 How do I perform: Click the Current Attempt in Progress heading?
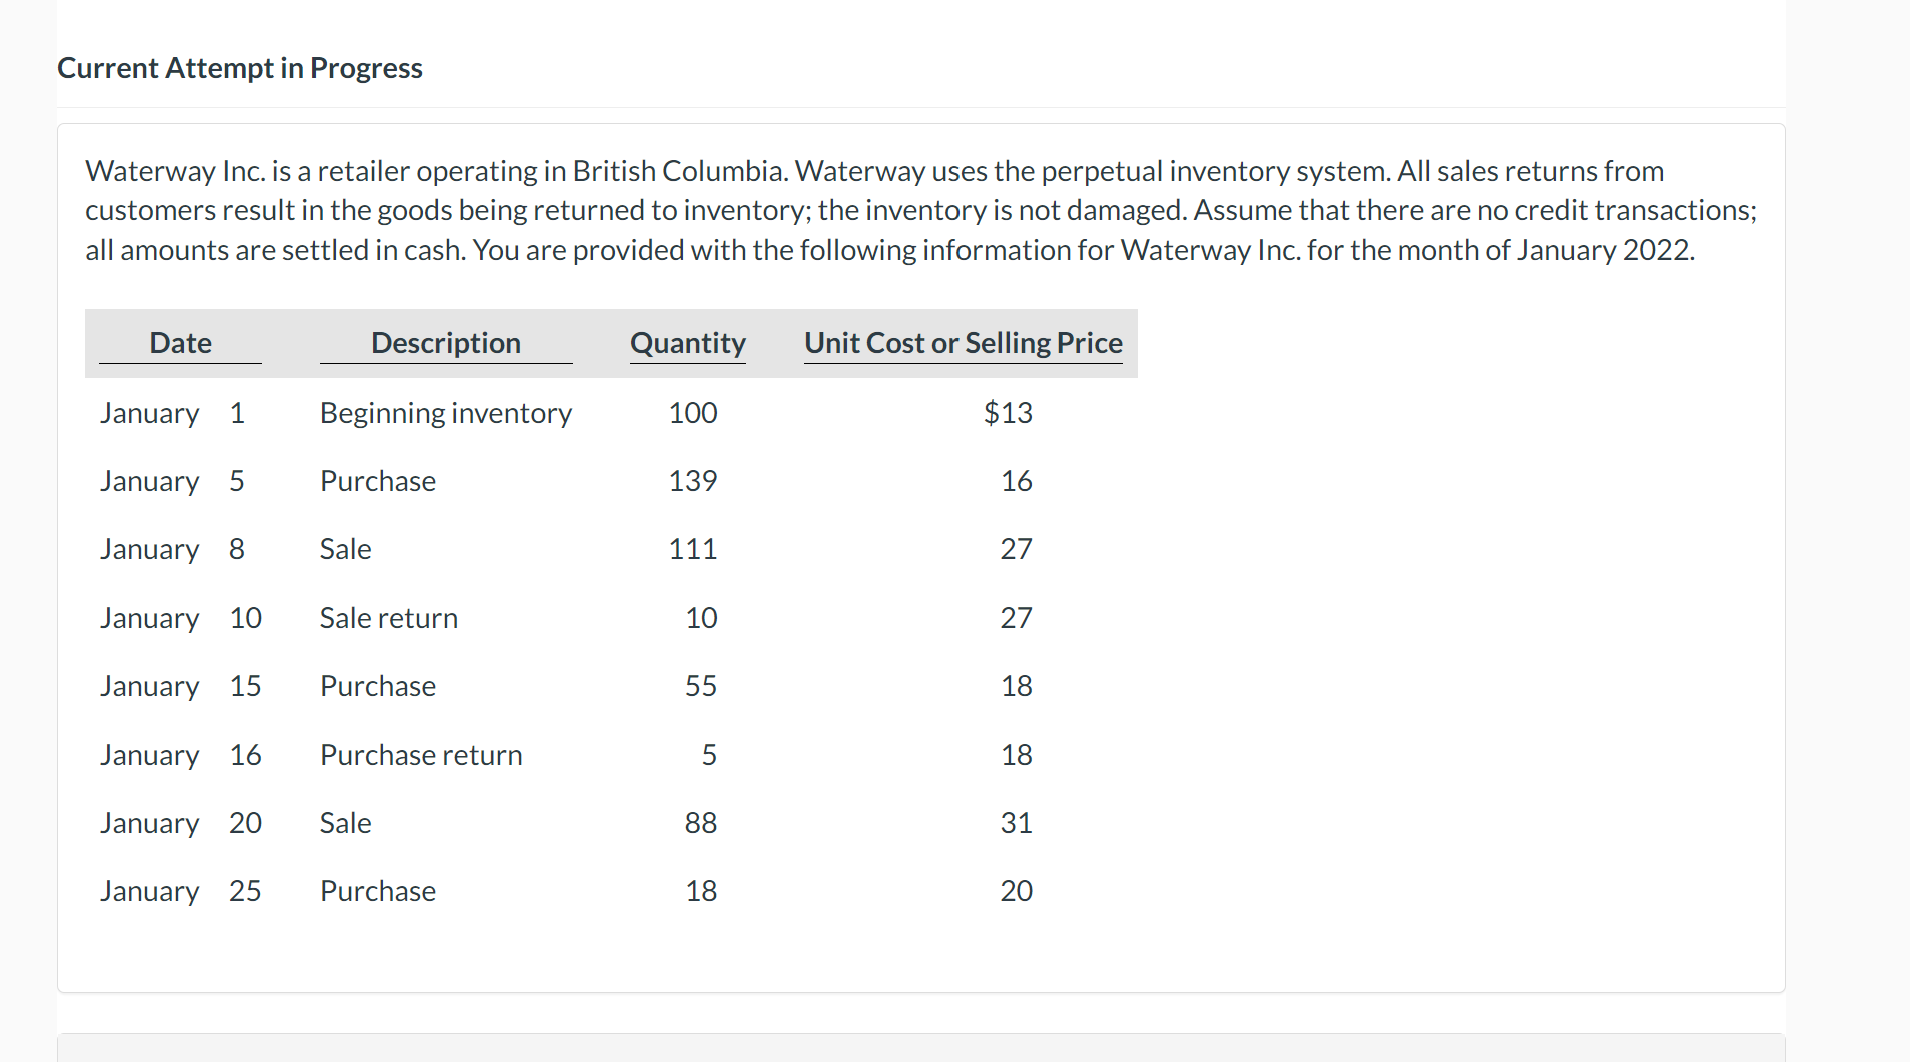240,68
